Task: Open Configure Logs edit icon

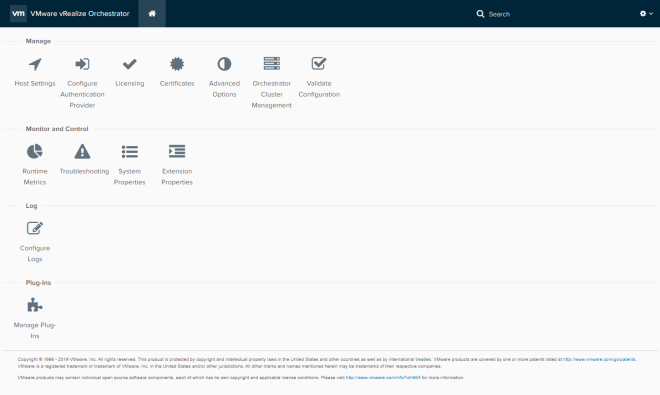Action: tap(35, 228)
